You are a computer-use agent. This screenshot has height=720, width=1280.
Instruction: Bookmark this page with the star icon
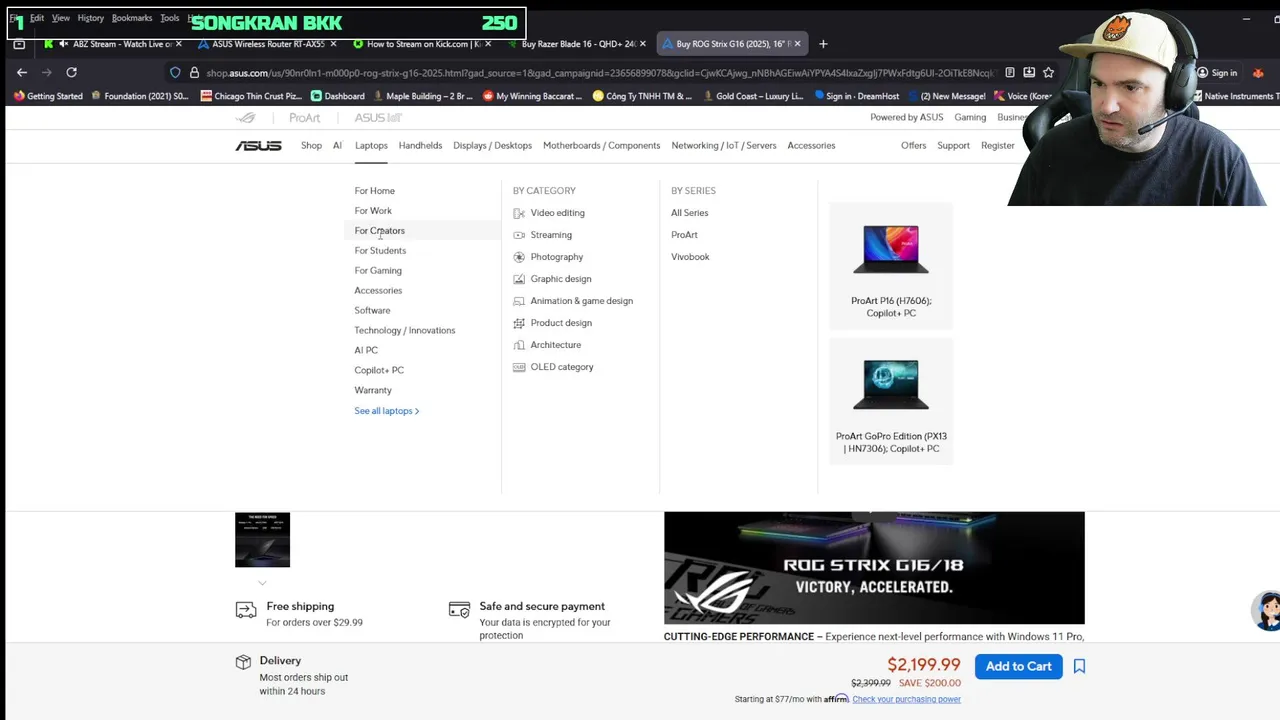point(1048,72)
